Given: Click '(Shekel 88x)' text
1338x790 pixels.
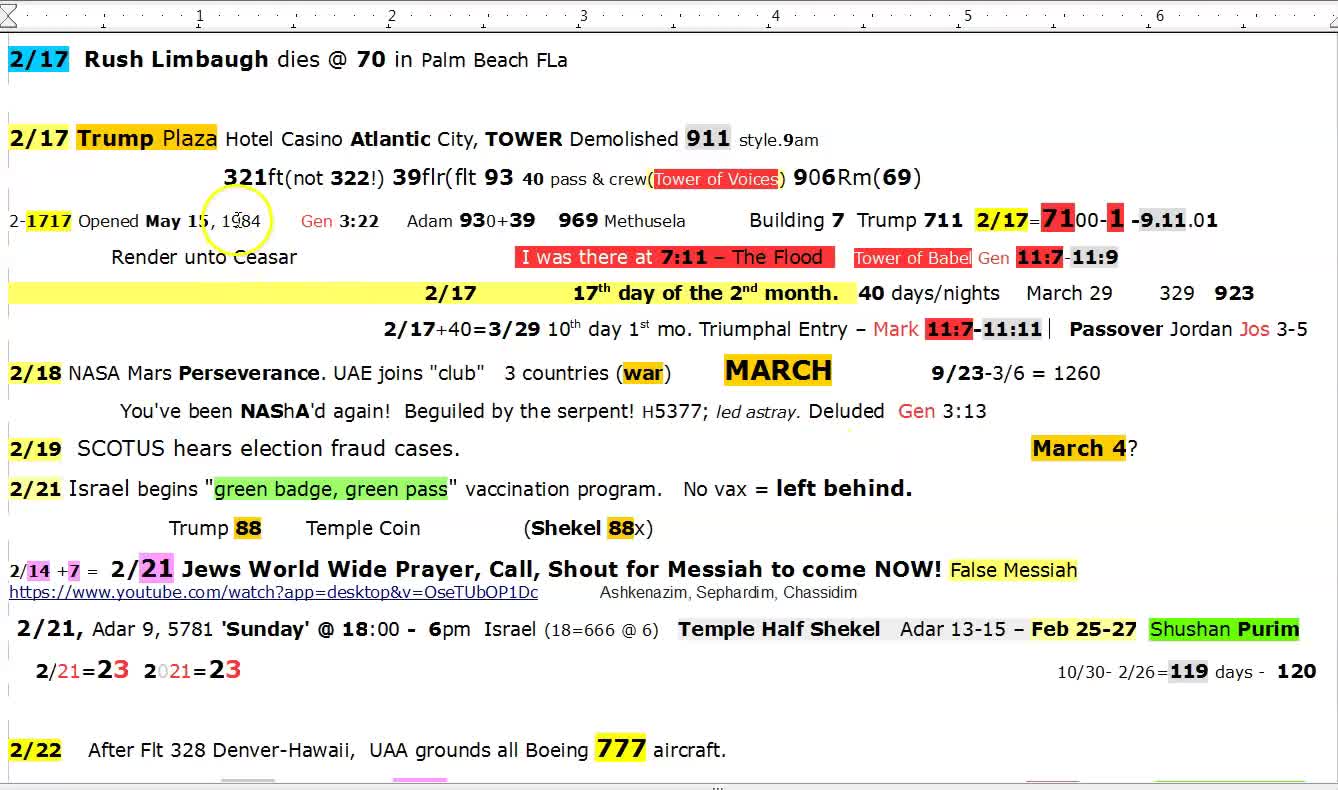Looking at the screenshot, I should tap(588, 528).
